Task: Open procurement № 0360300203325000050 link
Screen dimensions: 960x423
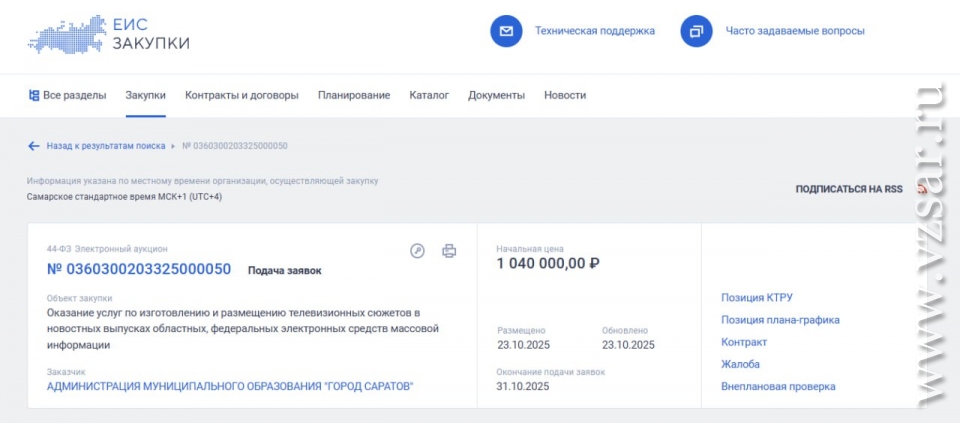Action: (139, 269)
